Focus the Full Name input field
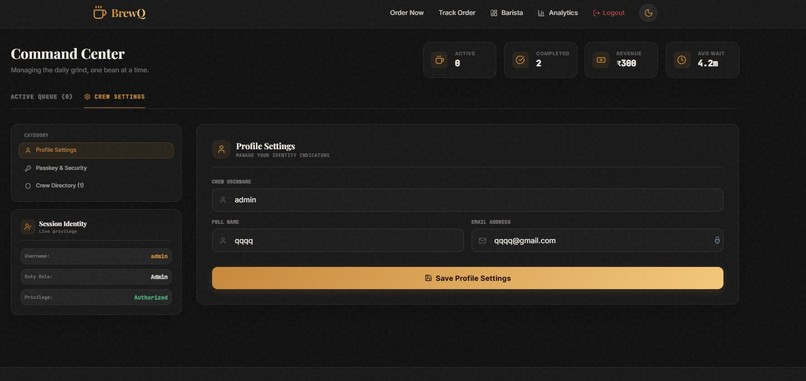This screenshot has height=381, width=806. [338, 240]
